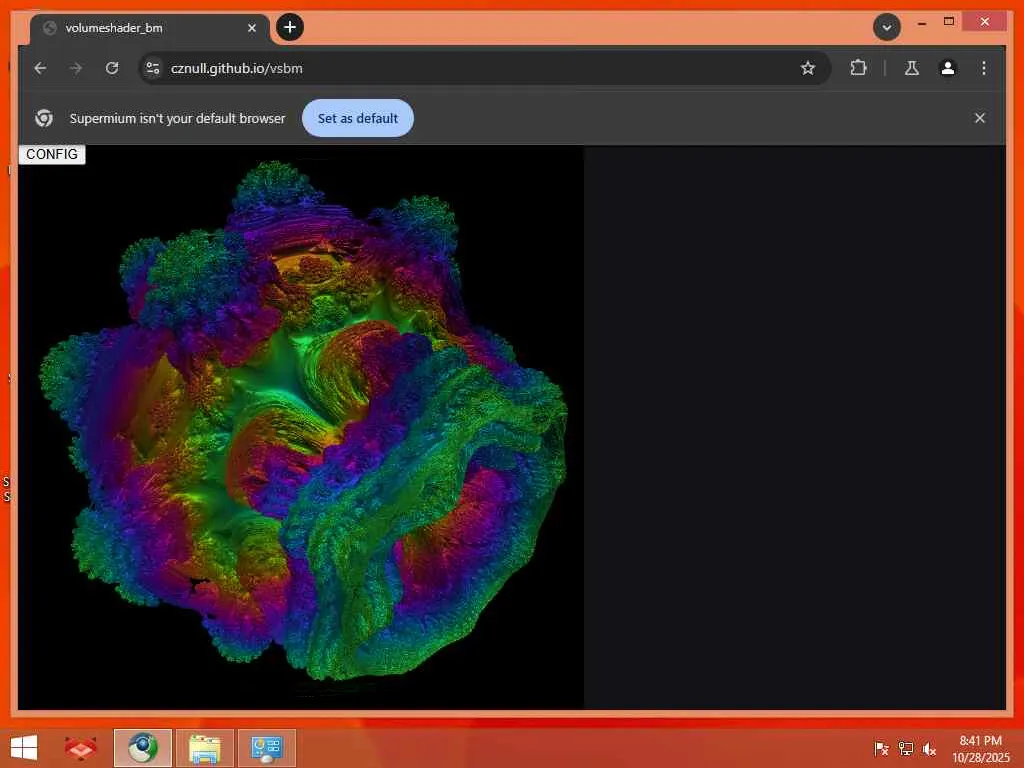The width and height of the screenshot is (1024, 768).
Task: Click Set as default button
Action: pos(357,118)
